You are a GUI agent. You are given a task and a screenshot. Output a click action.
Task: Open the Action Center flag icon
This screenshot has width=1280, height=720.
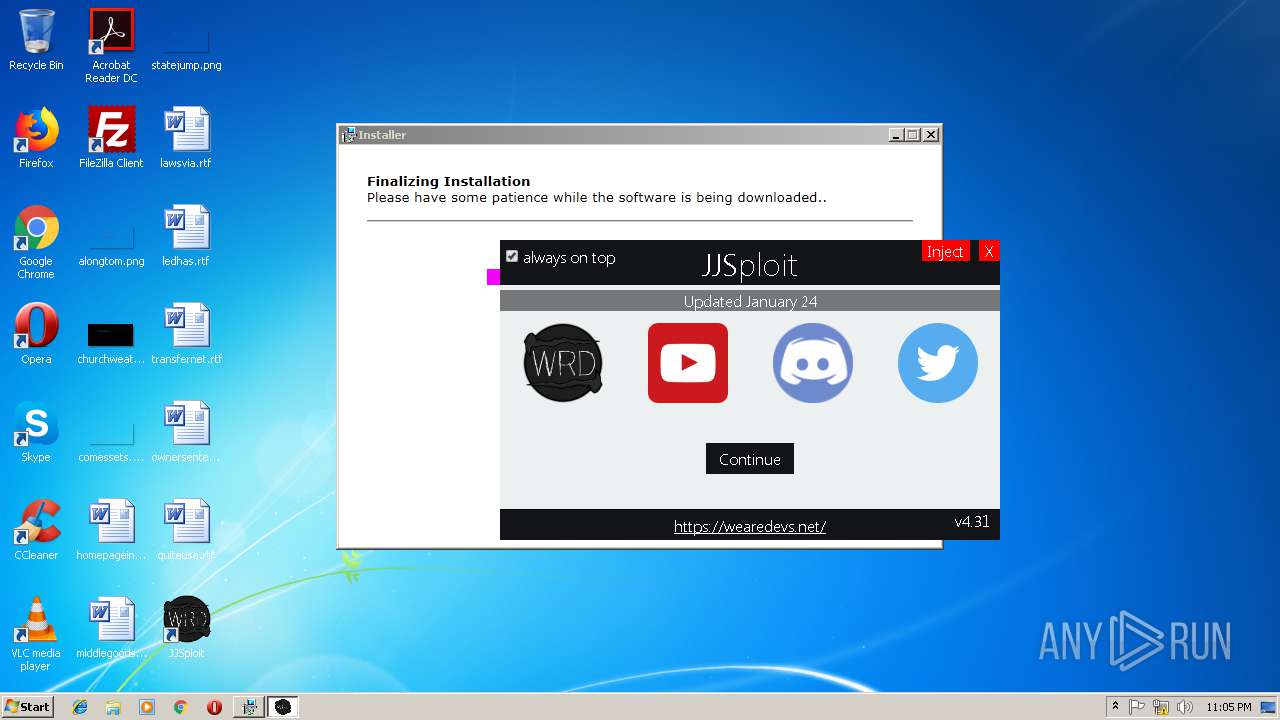coord(1137,707)
